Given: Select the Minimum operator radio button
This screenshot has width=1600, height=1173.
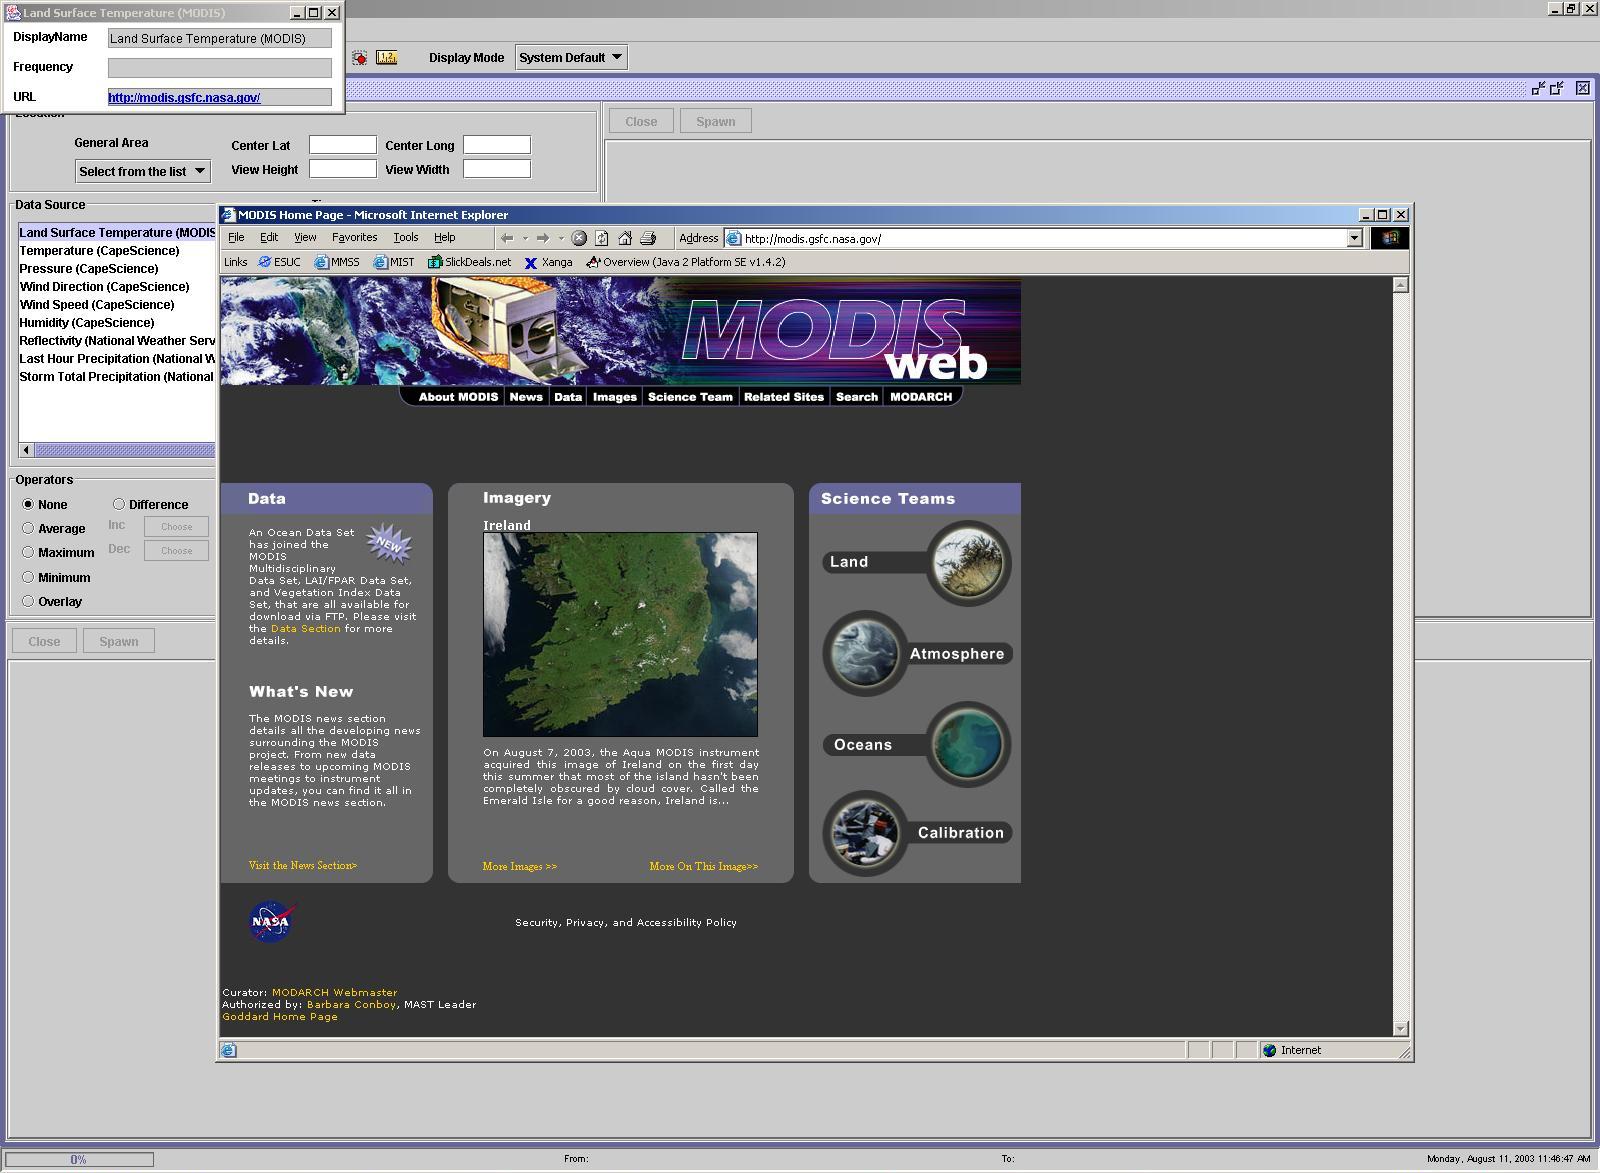Looking at the screenshot, I should pyautogui.click(x=28, y=577).
